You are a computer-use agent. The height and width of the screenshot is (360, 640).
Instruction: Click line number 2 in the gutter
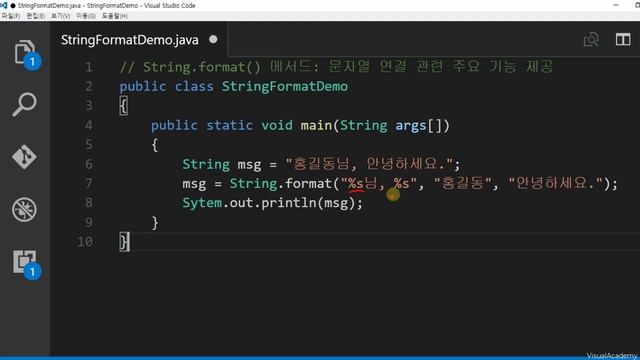tap(89, 86)
